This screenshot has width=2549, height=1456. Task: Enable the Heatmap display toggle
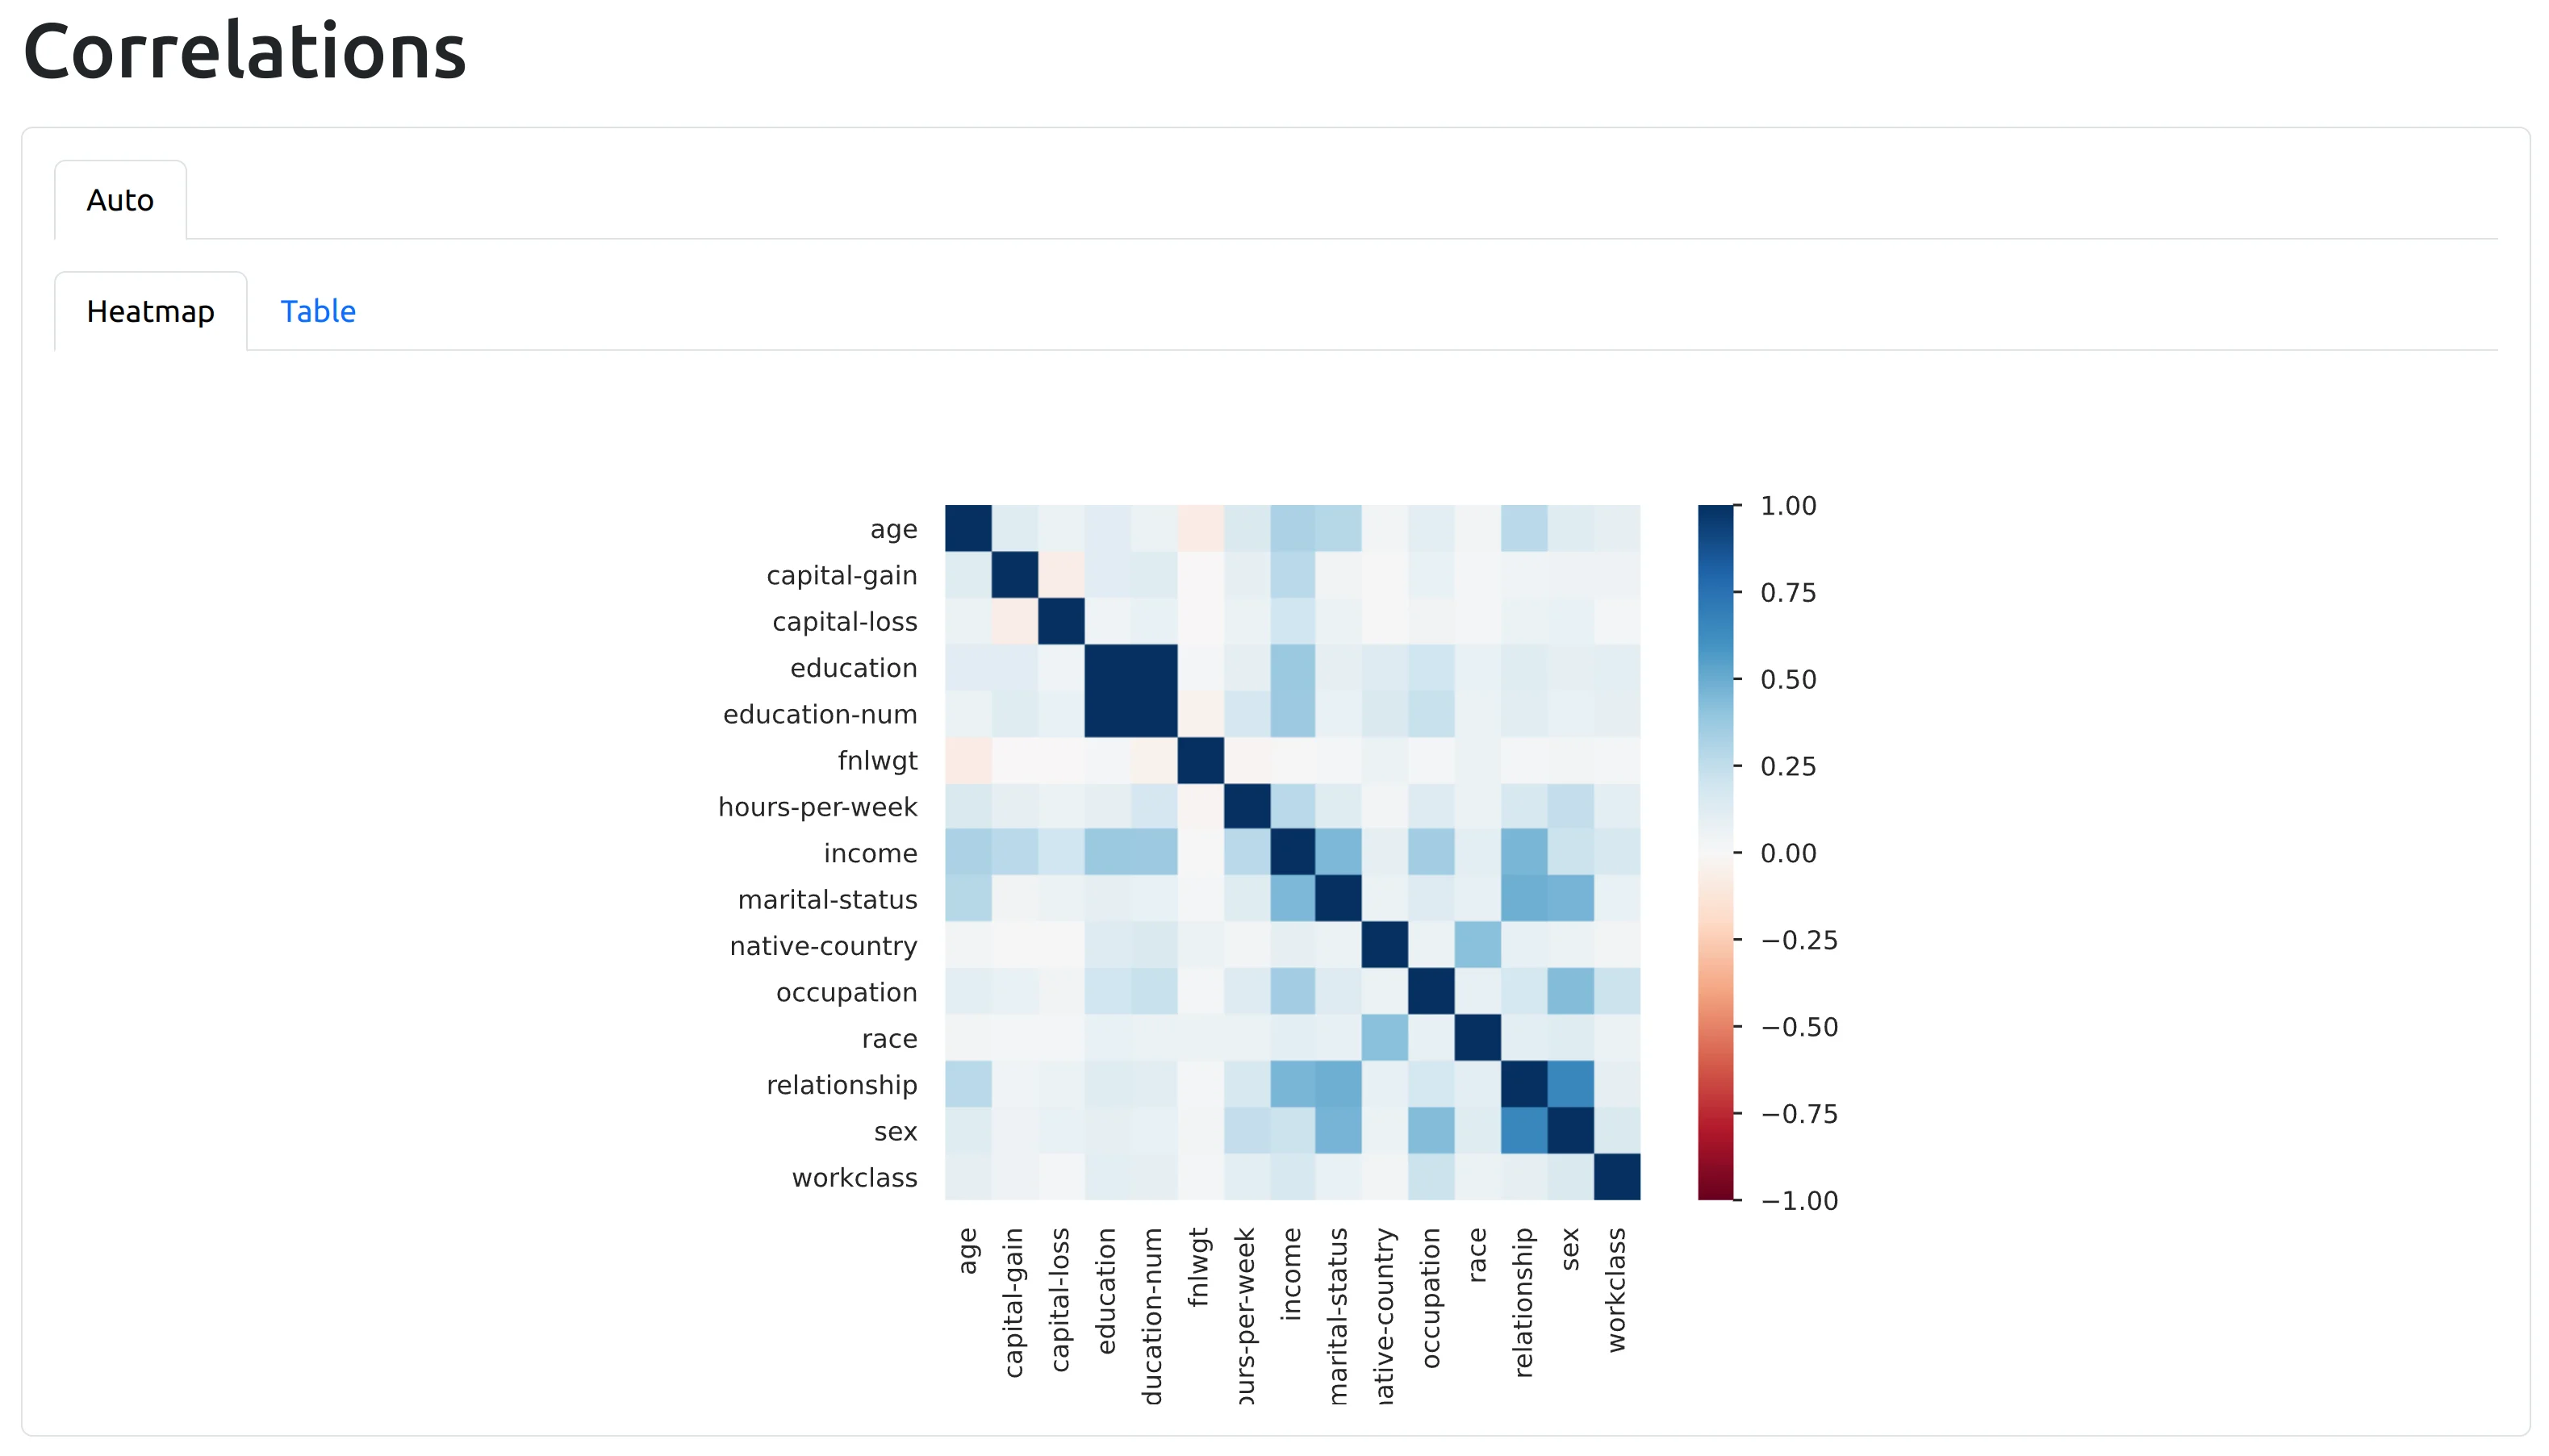(x=151, y=311)
